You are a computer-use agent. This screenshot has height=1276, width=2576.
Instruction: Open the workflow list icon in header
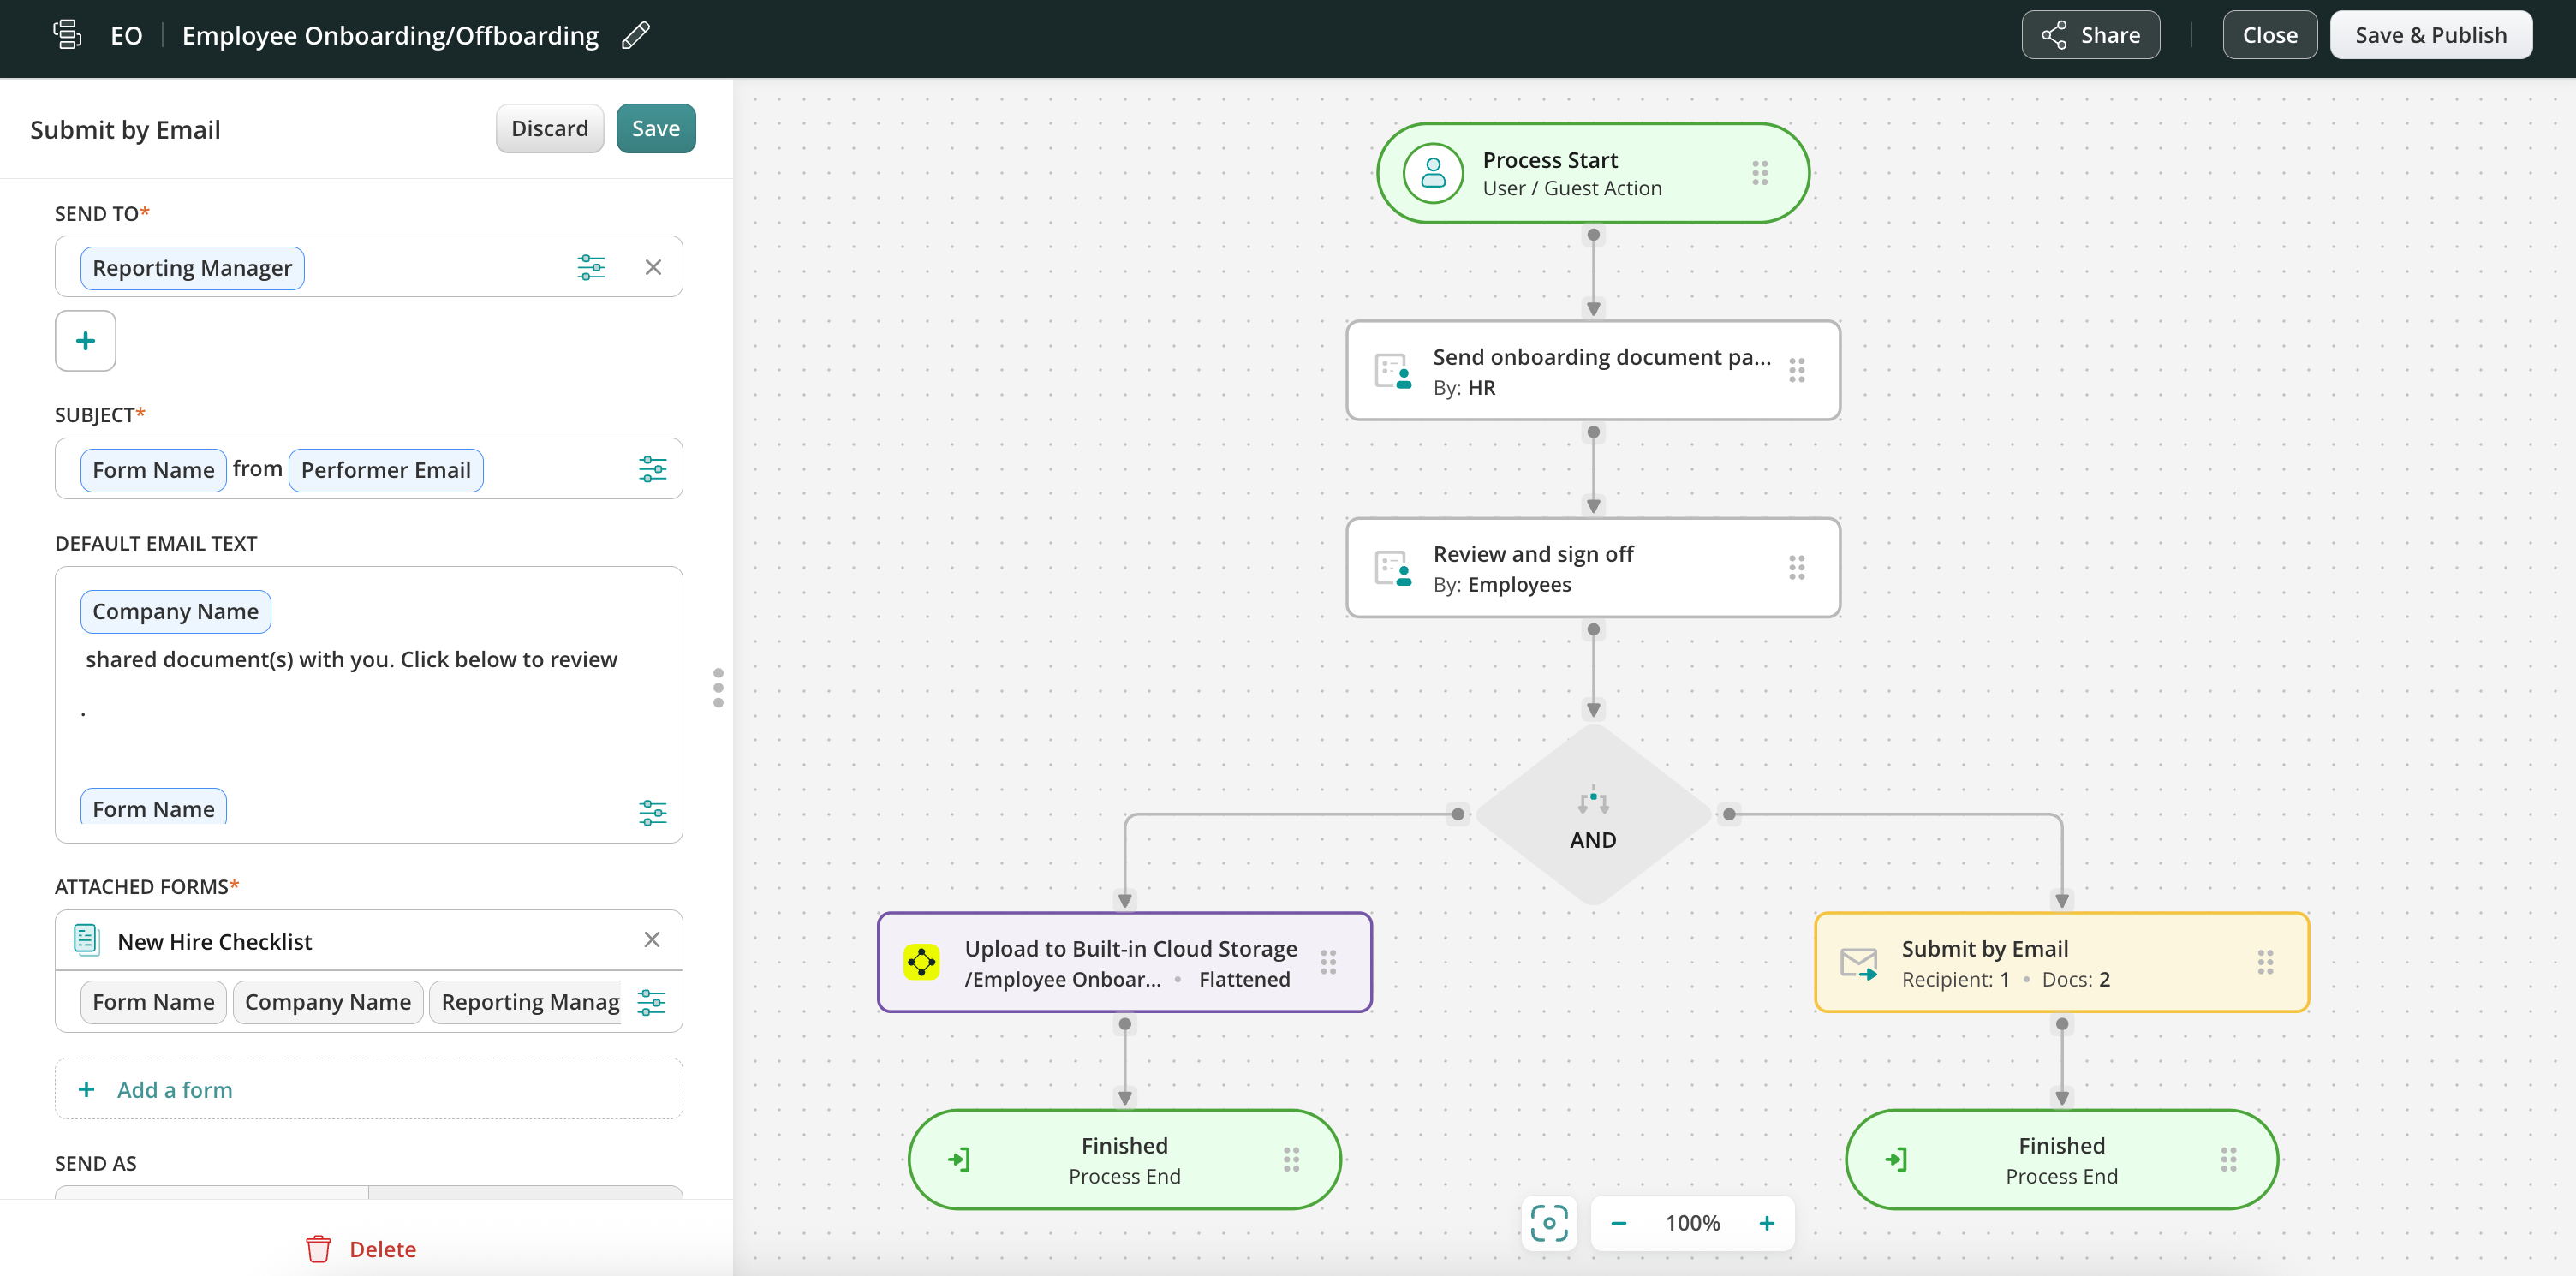(67, 35)
